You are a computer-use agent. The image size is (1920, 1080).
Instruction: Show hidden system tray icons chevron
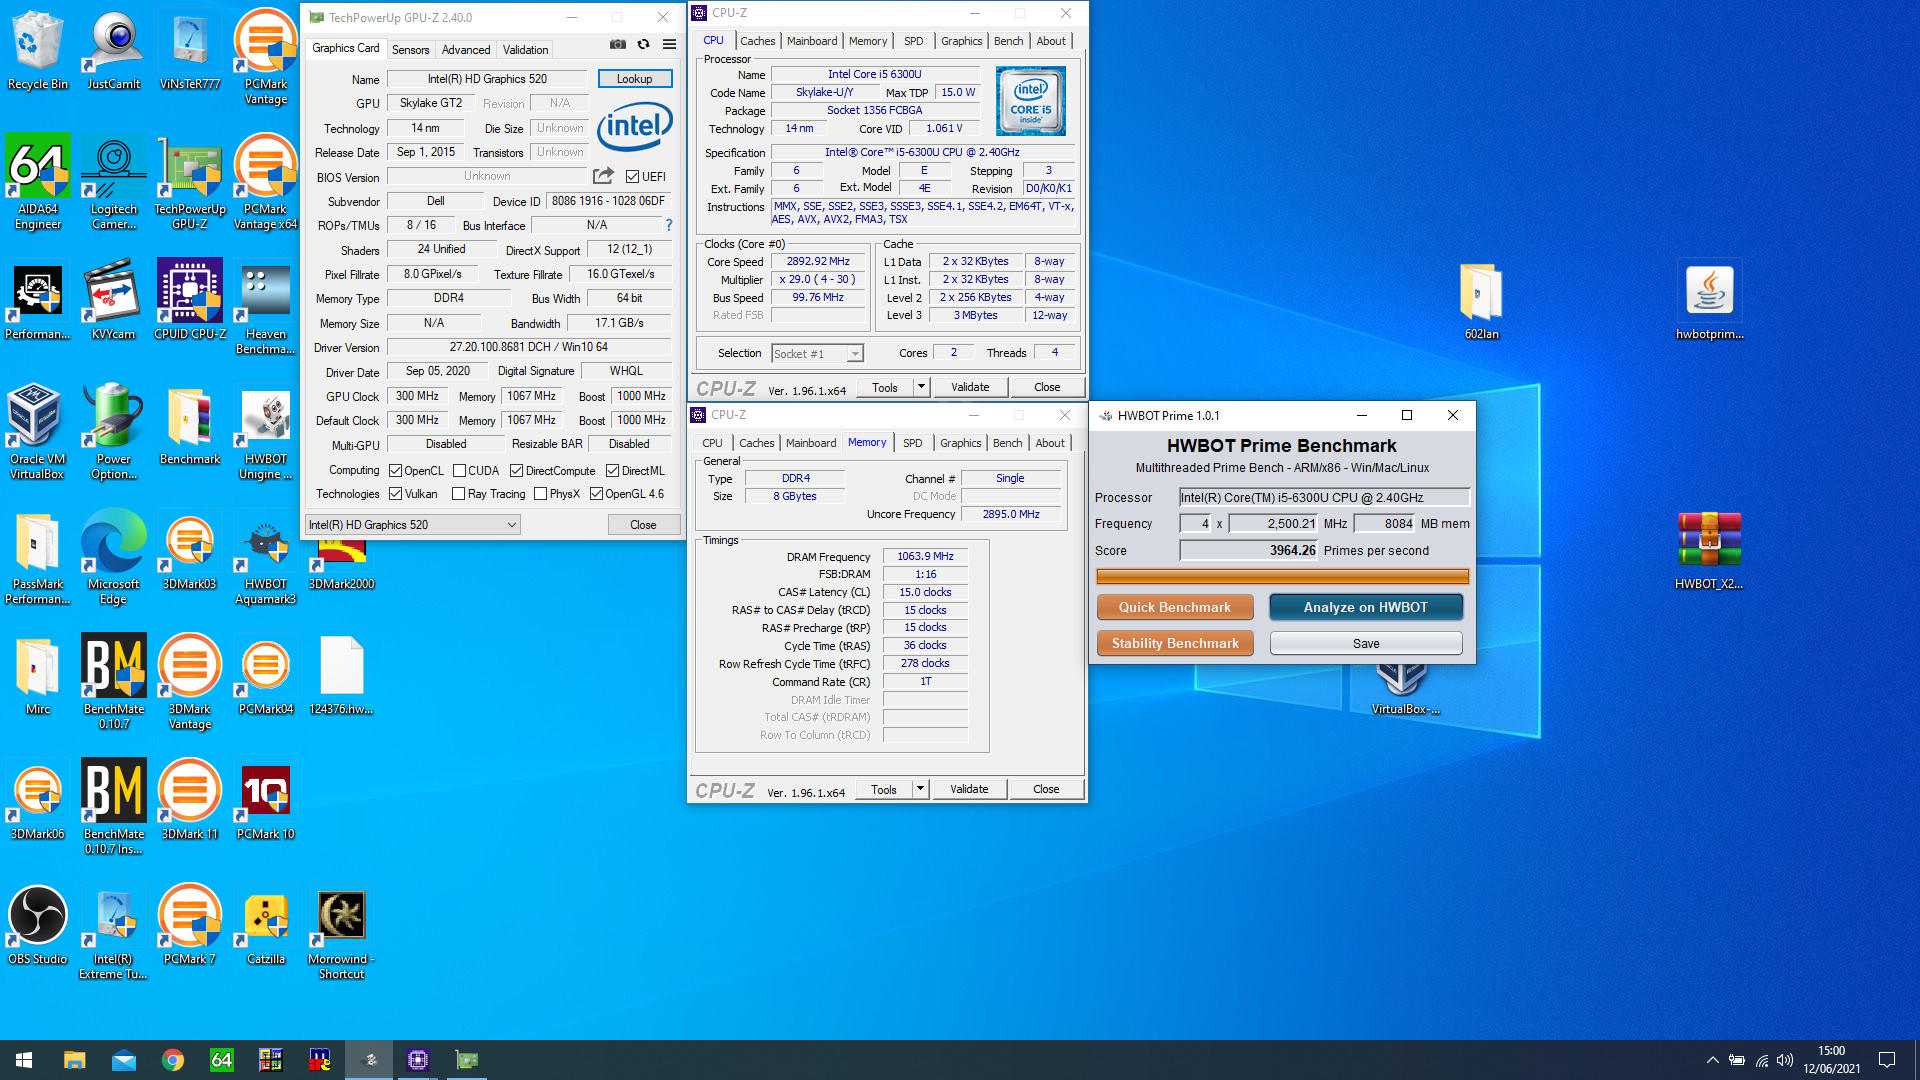(x=1712, y=1060)
